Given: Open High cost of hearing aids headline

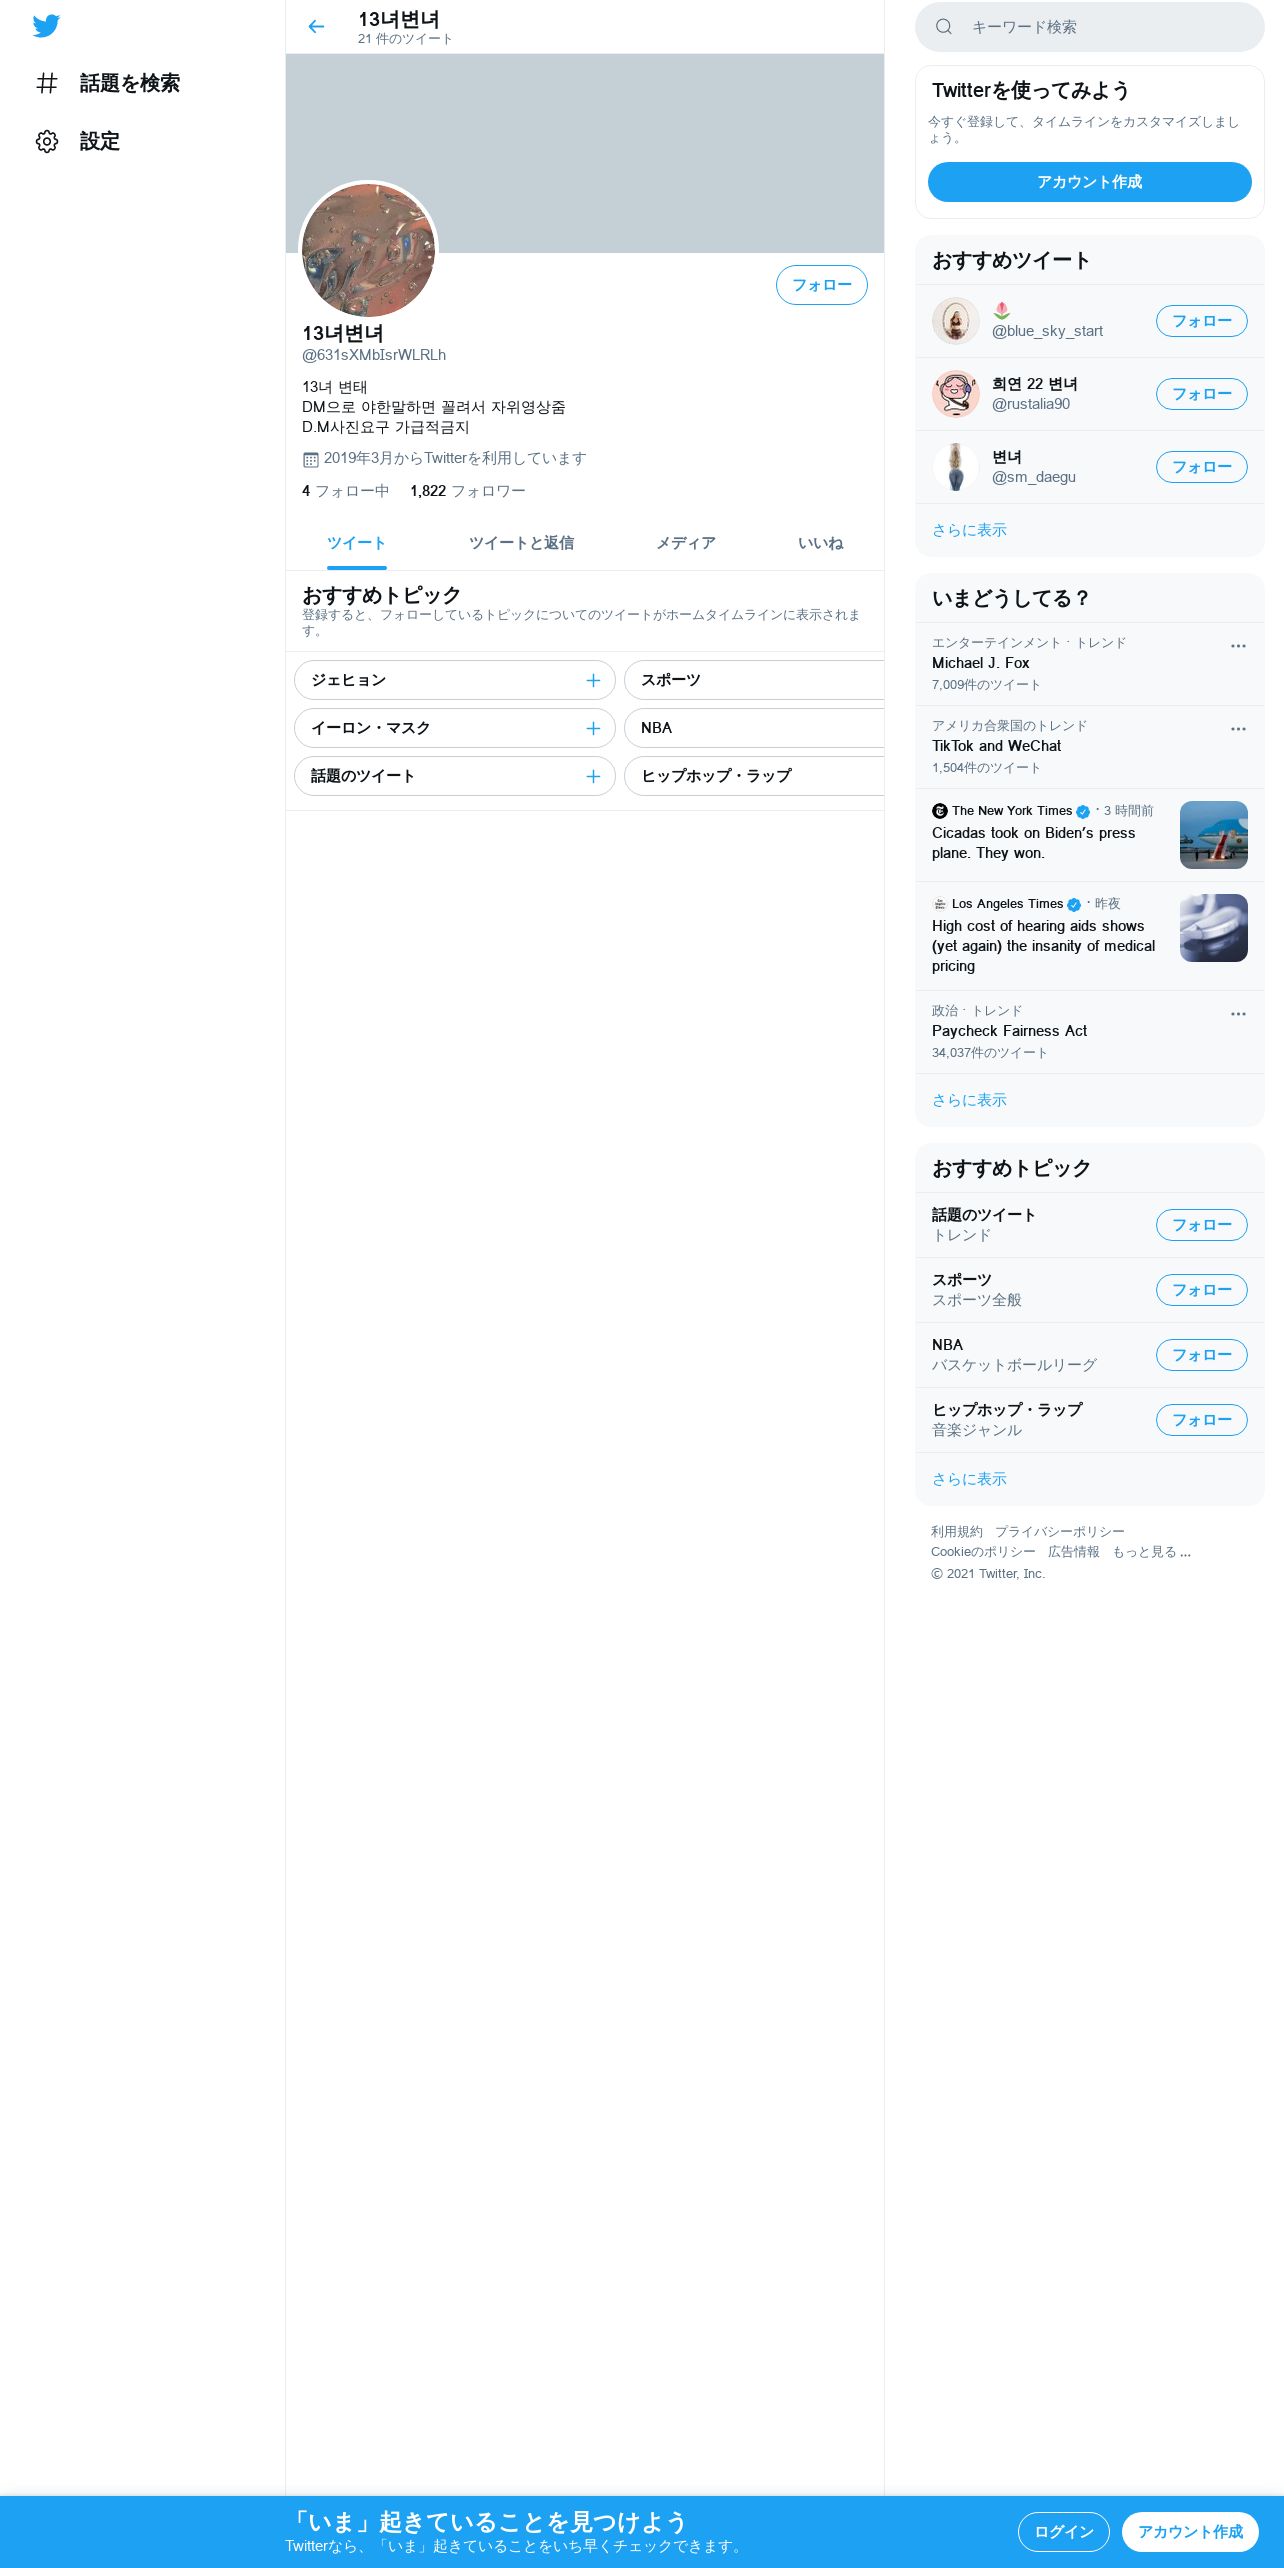Looking at the screenshot, I should click(x=1043, y=946).
